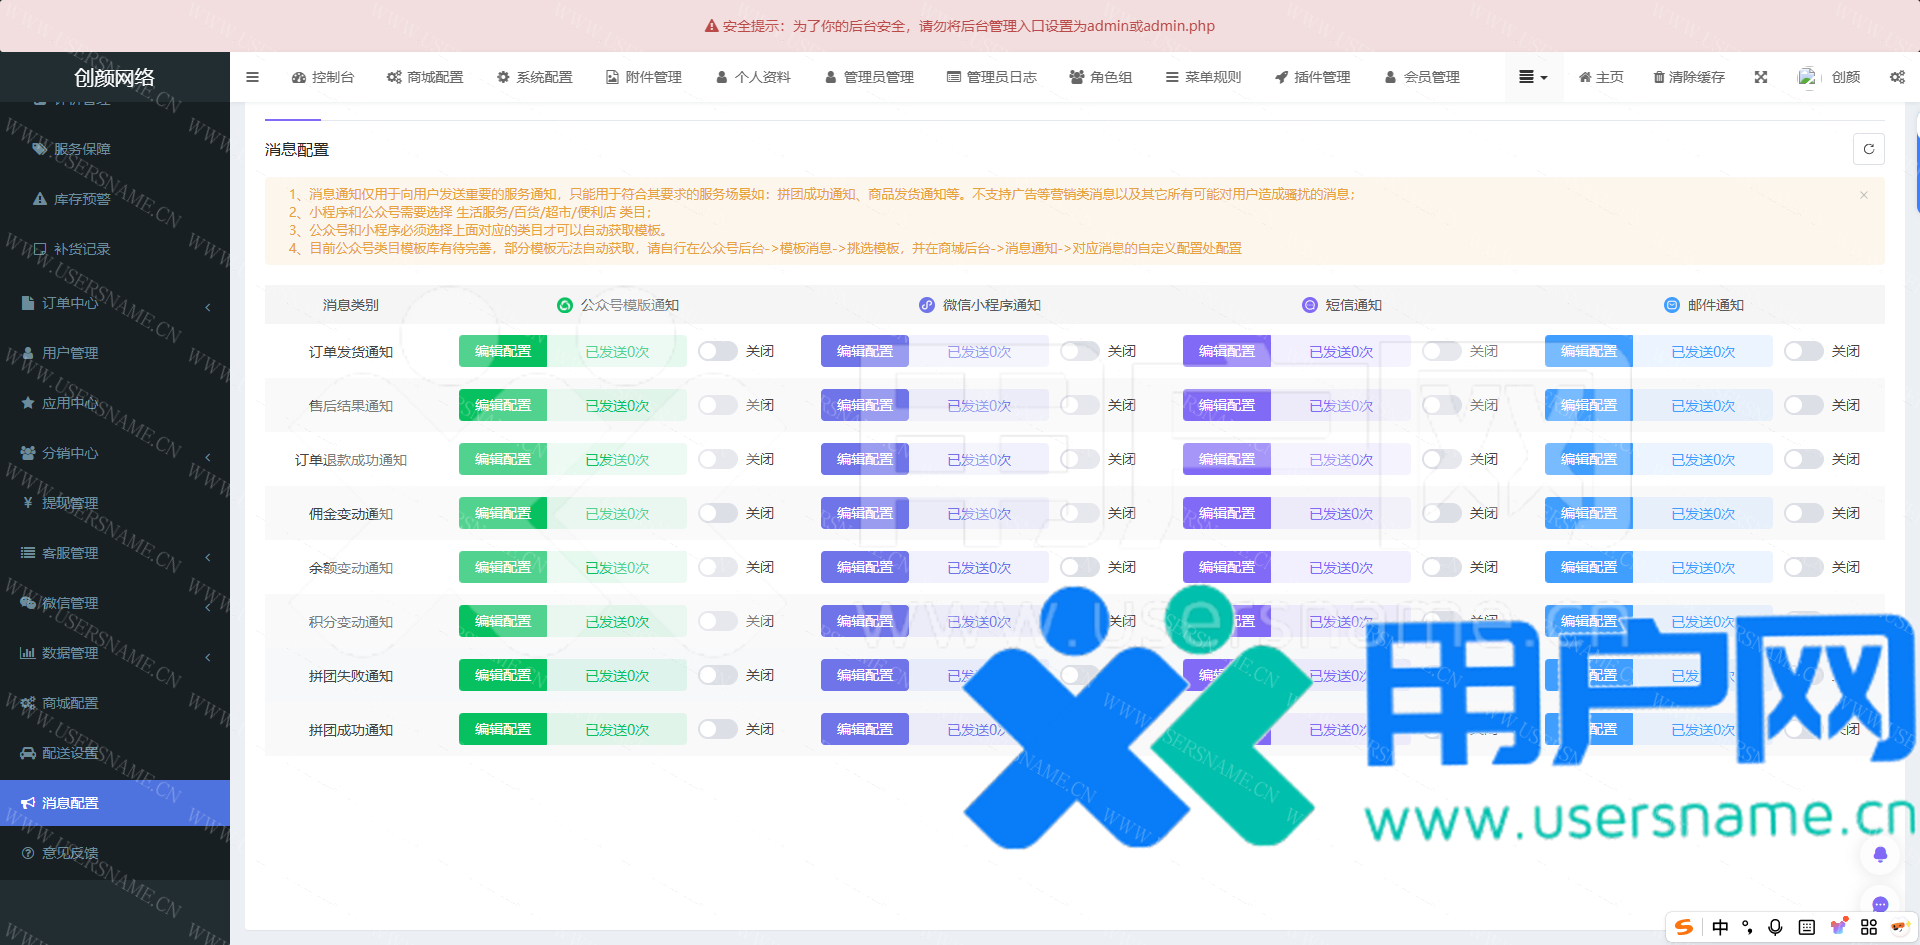Open the 系统配置 top menu item
Screen dimensions: 1920x945
(535, 77)
